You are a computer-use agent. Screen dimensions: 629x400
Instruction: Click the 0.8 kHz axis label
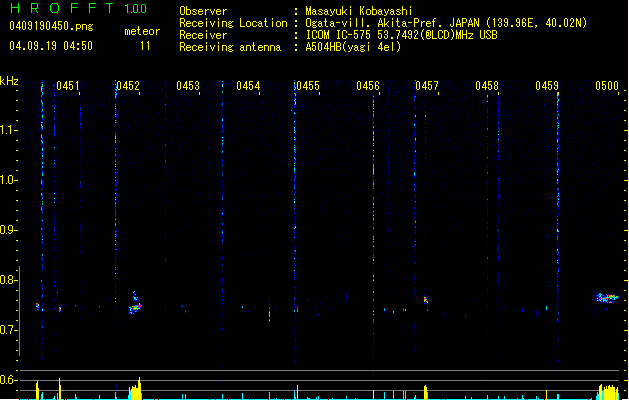click(8, 280)
